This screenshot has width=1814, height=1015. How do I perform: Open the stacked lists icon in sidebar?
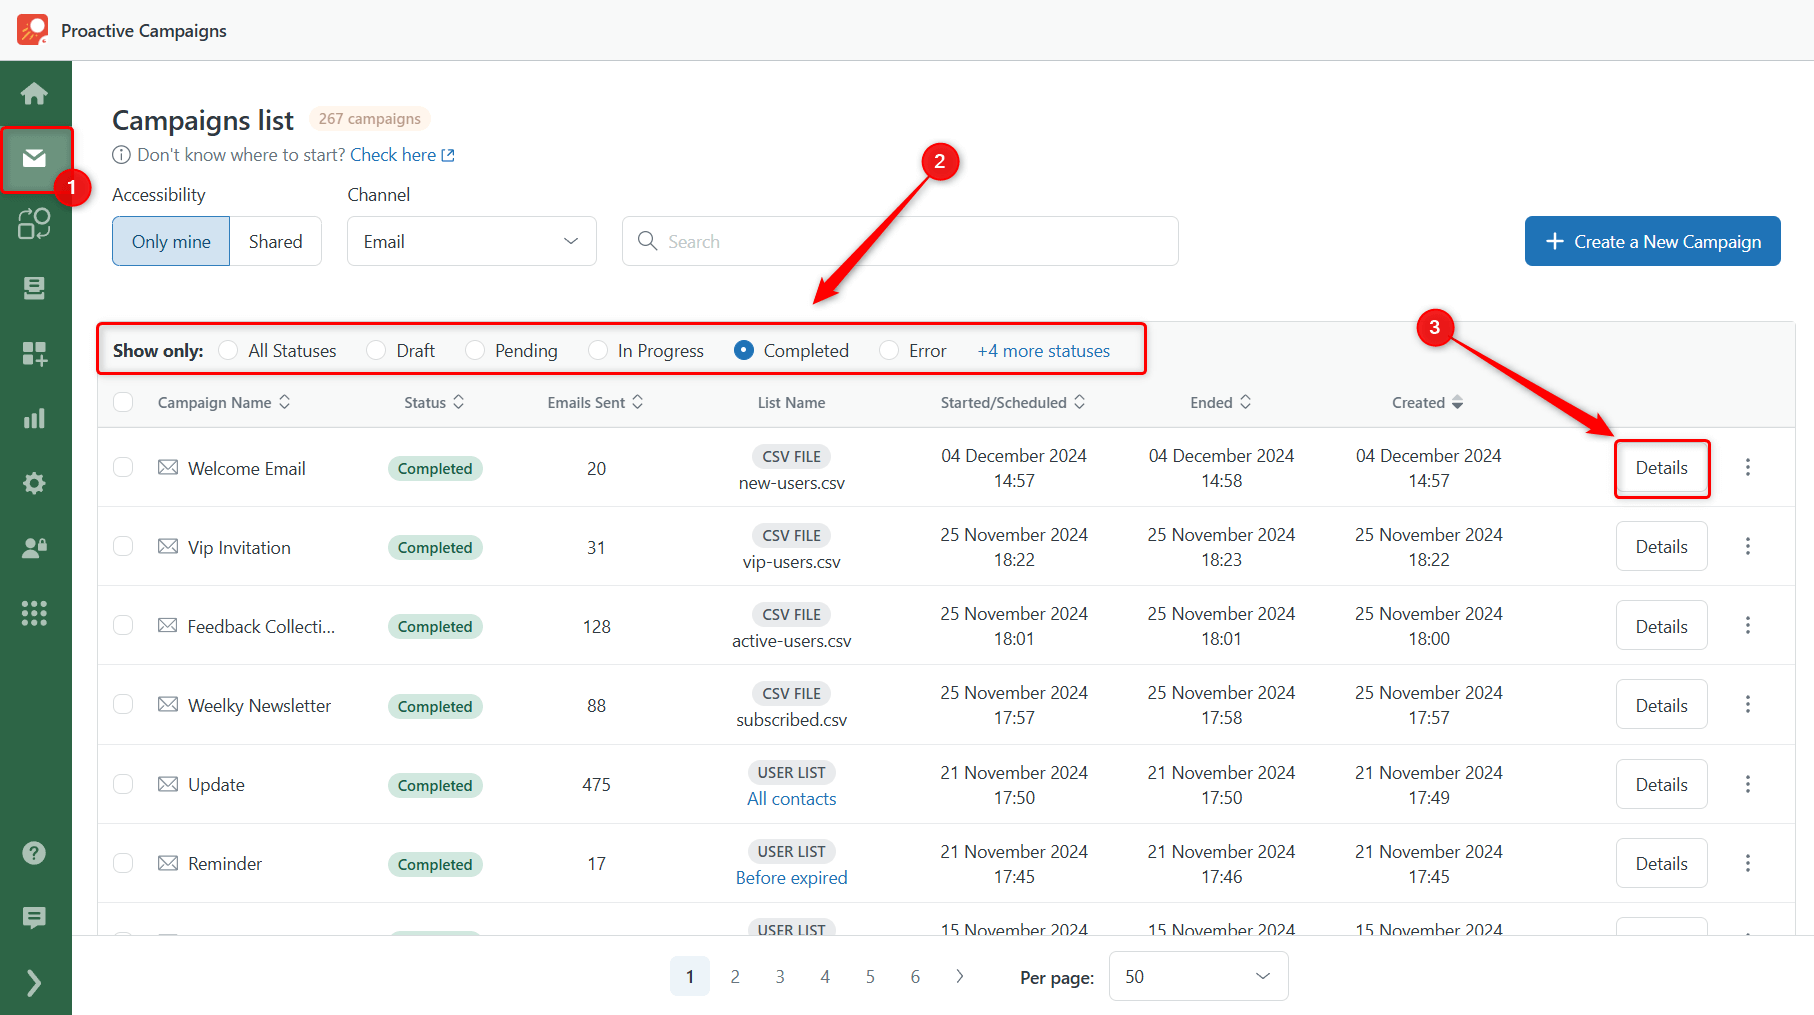pyautogui.click(x=34, y=288)
